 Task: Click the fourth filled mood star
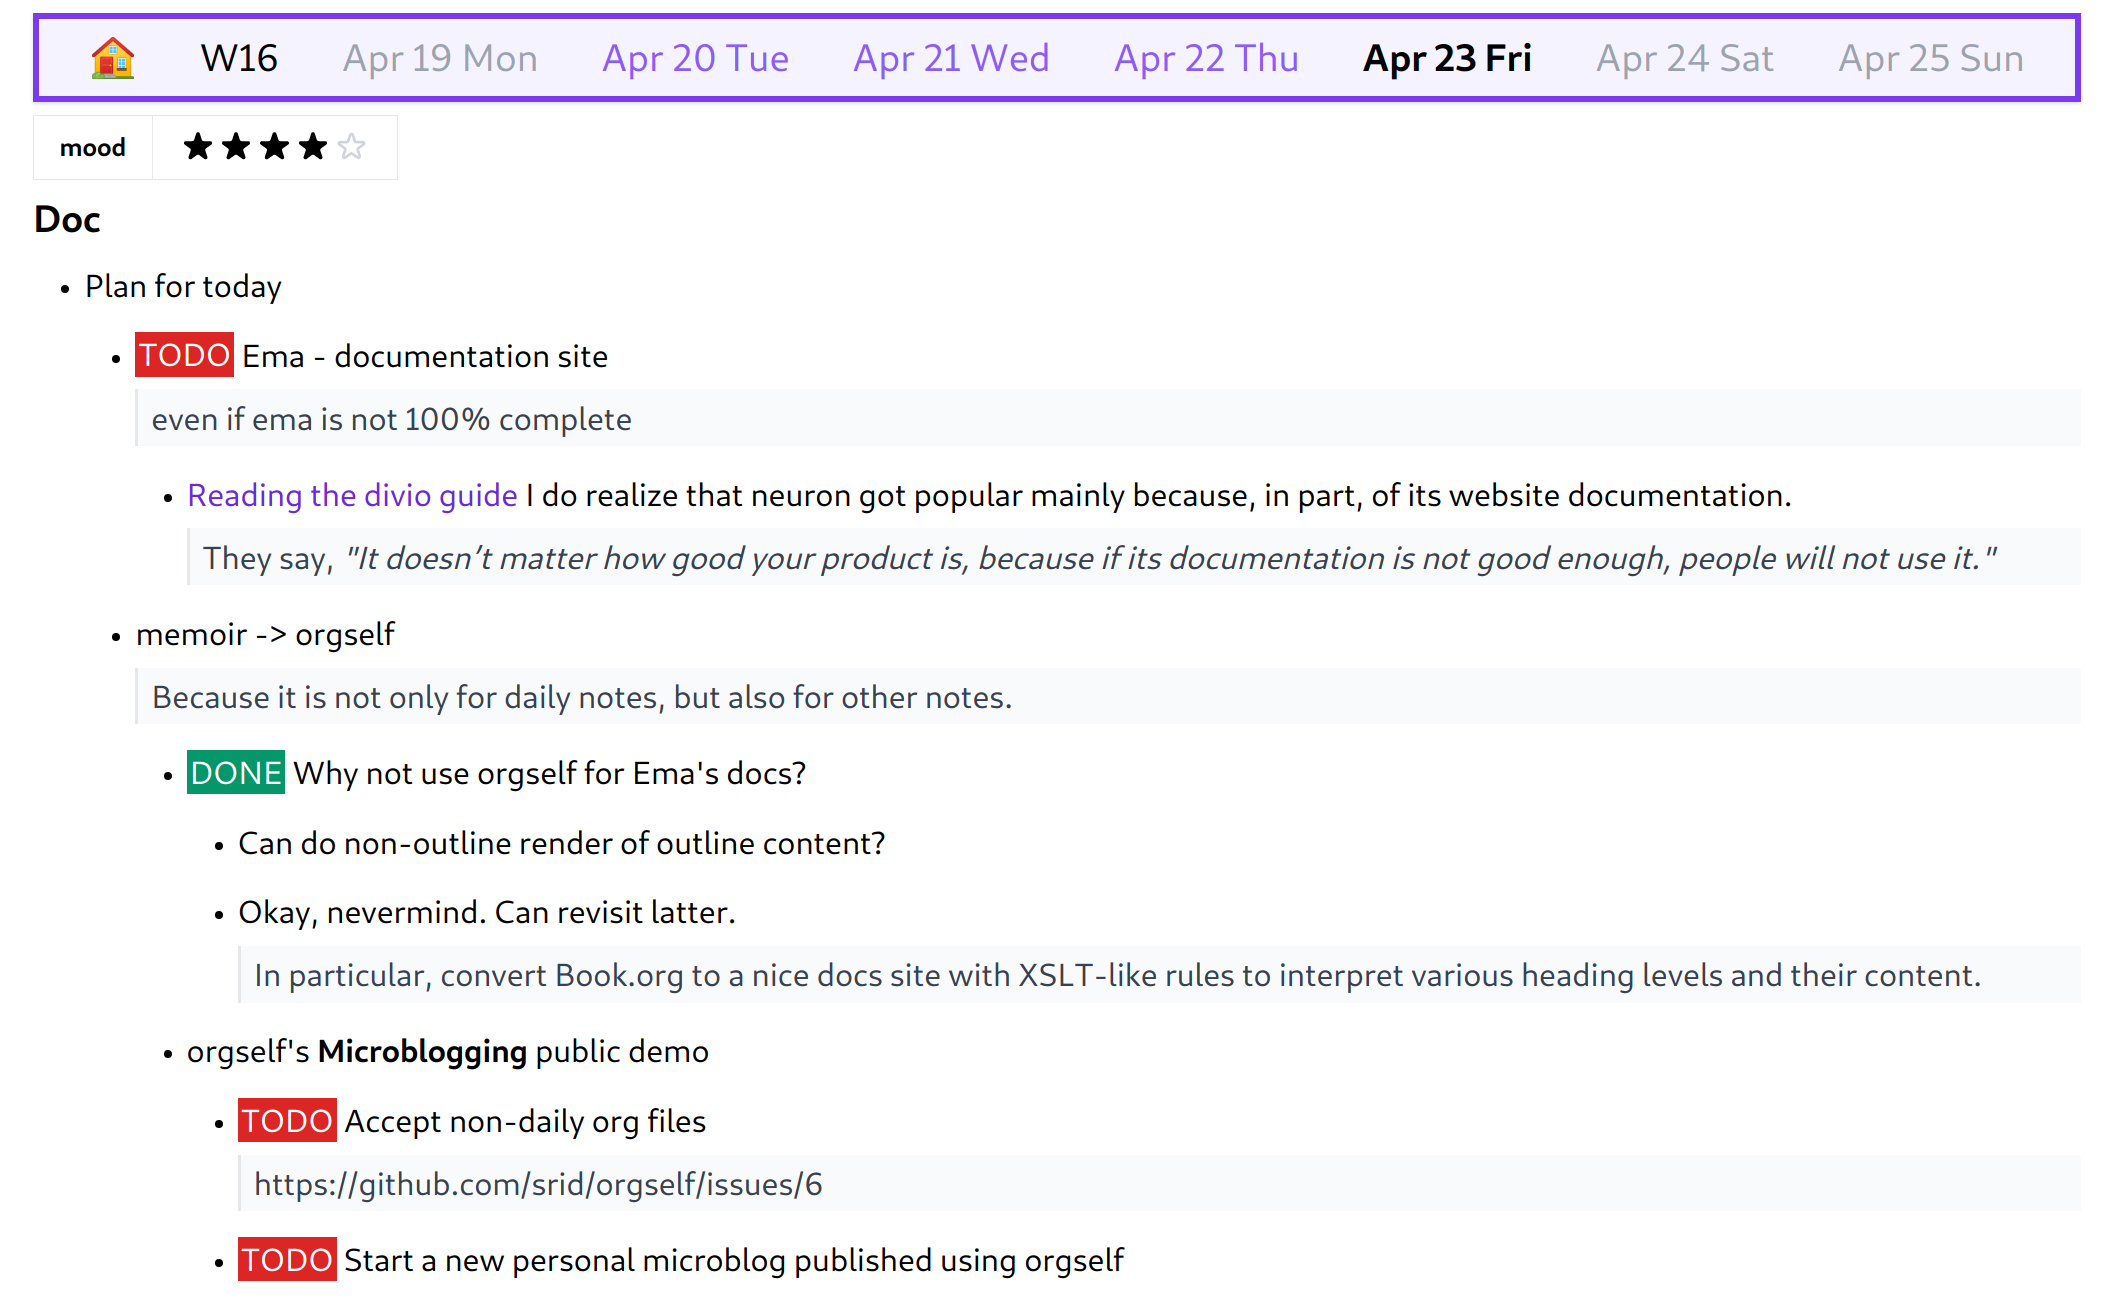pos(313,147)
